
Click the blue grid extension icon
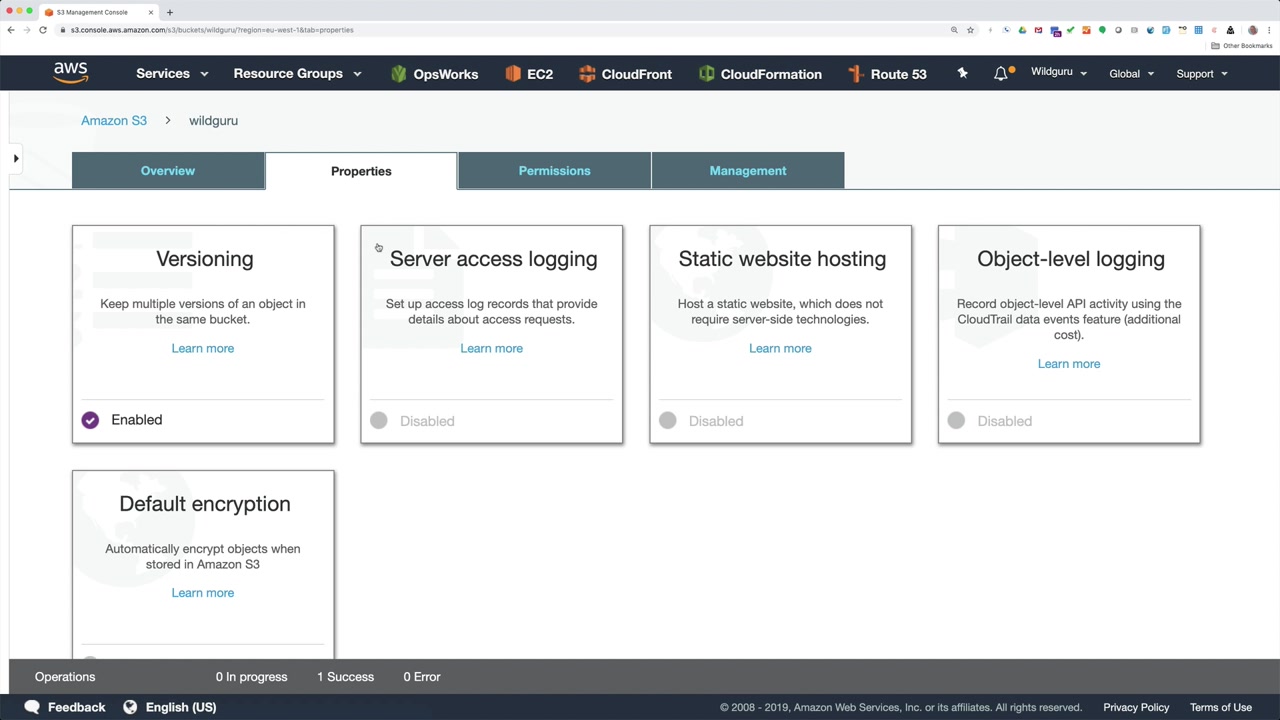tap(1198, 30)
